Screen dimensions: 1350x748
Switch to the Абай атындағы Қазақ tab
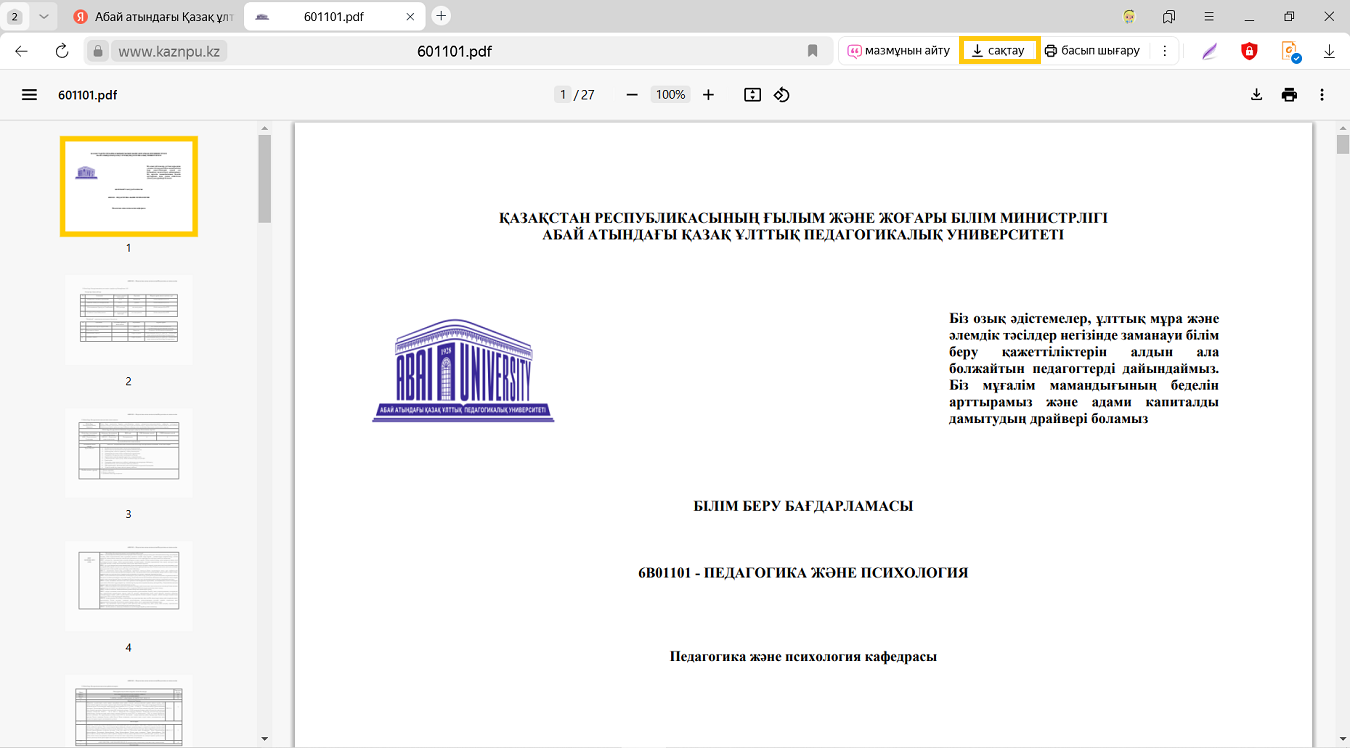click(152, 17)
